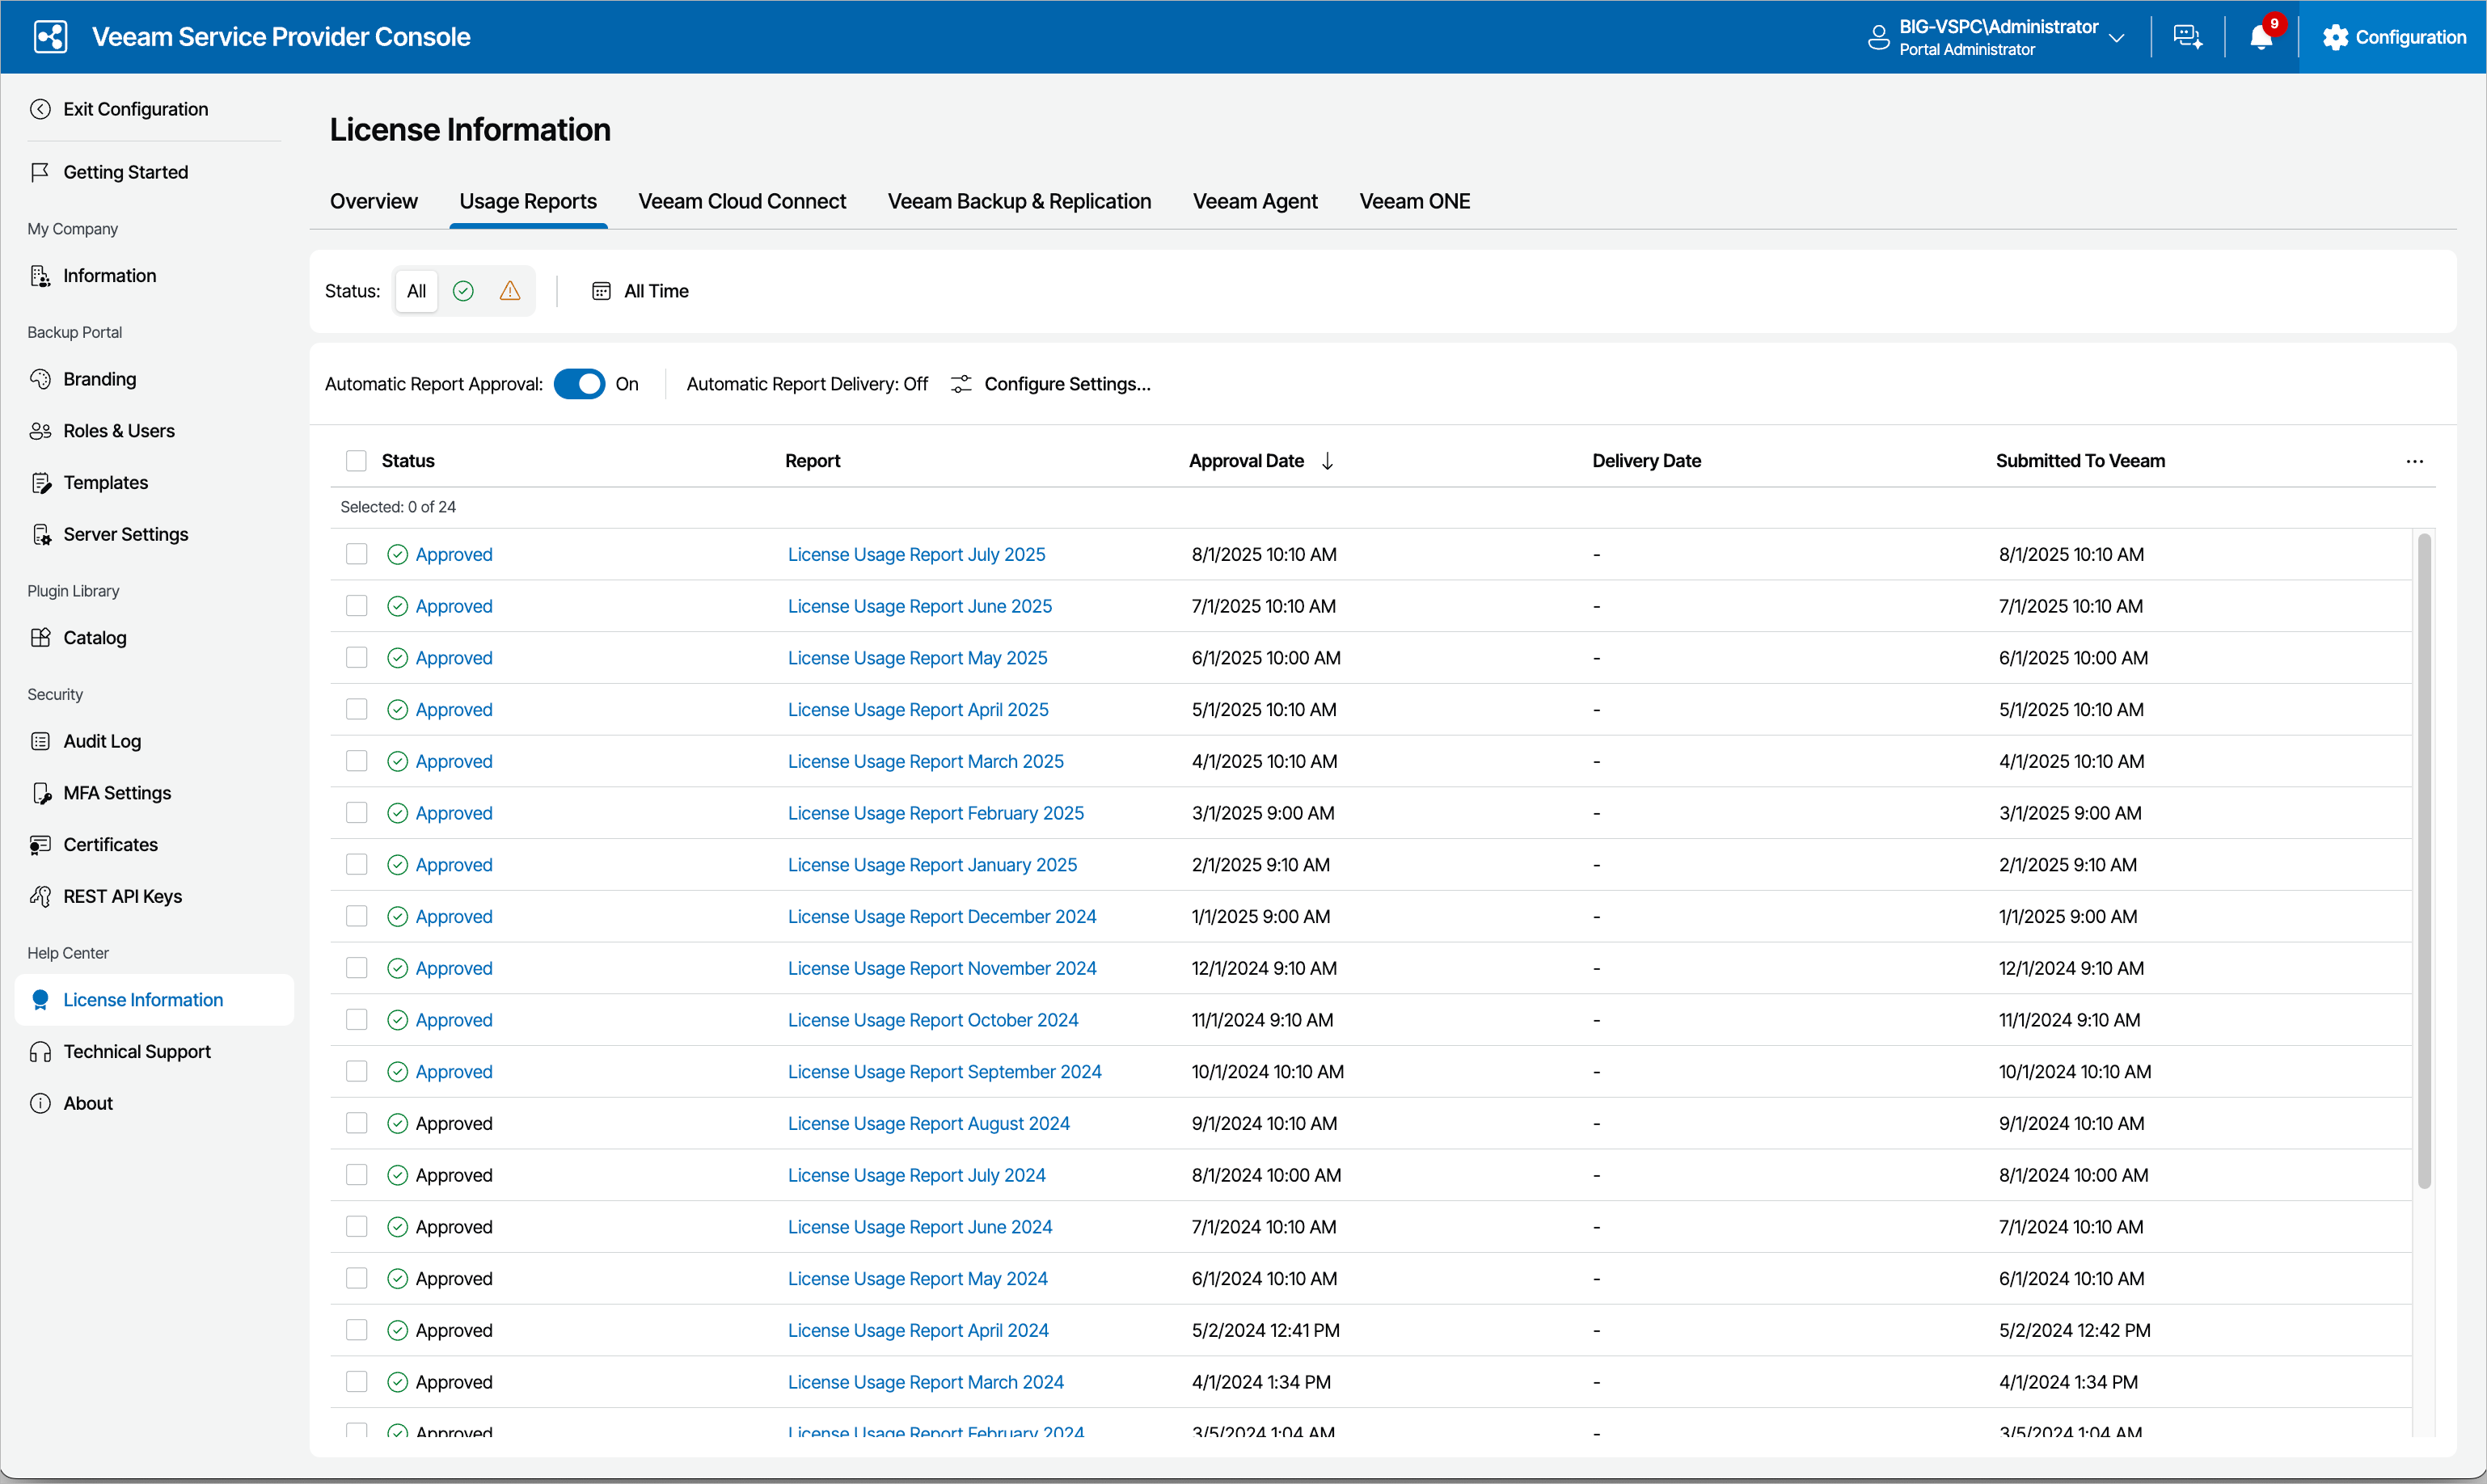Click the Branding palette icon
The width and height of the screenshot is (2487, 1484).
40,379
